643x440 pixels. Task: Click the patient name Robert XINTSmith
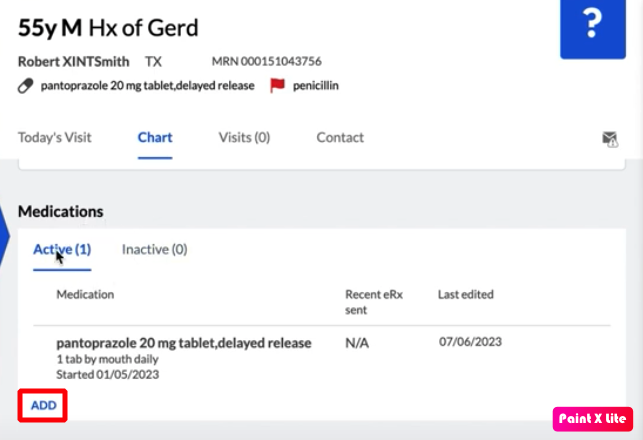74,62
